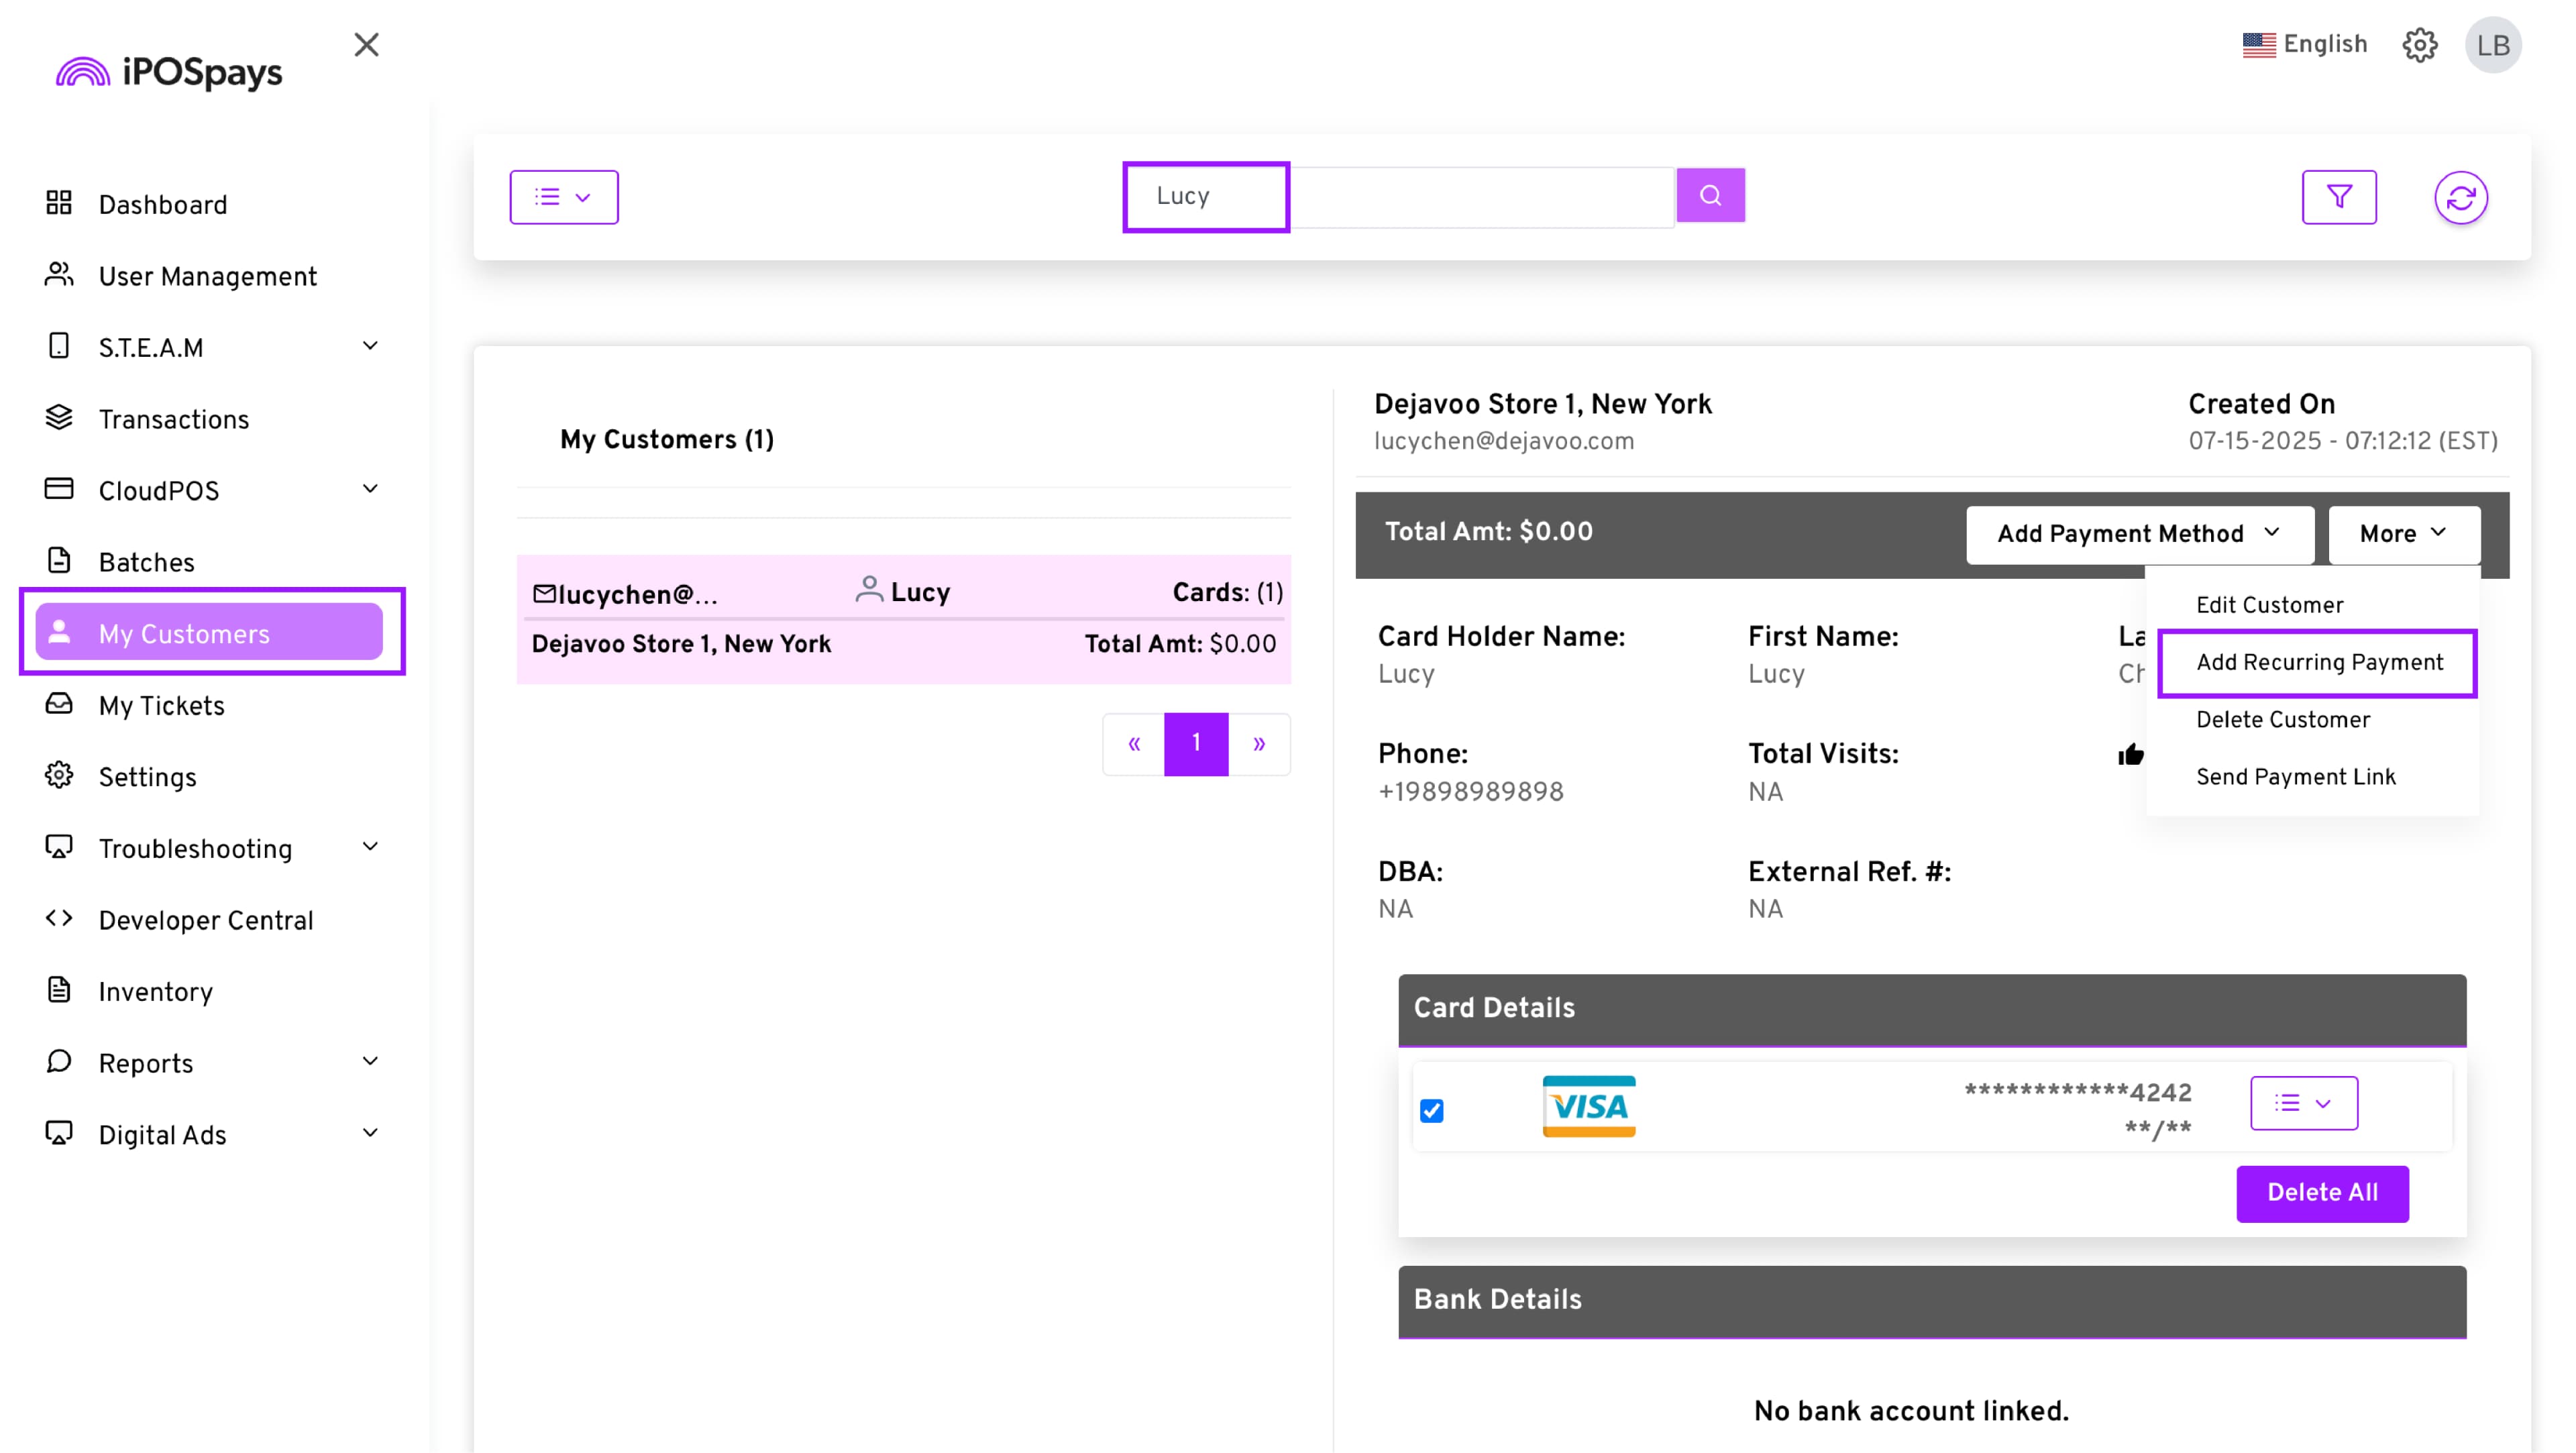This screenshot has height=1453, width=2576.
Task: Click the thumbs up icon
Action: [x=2130, y=754]
